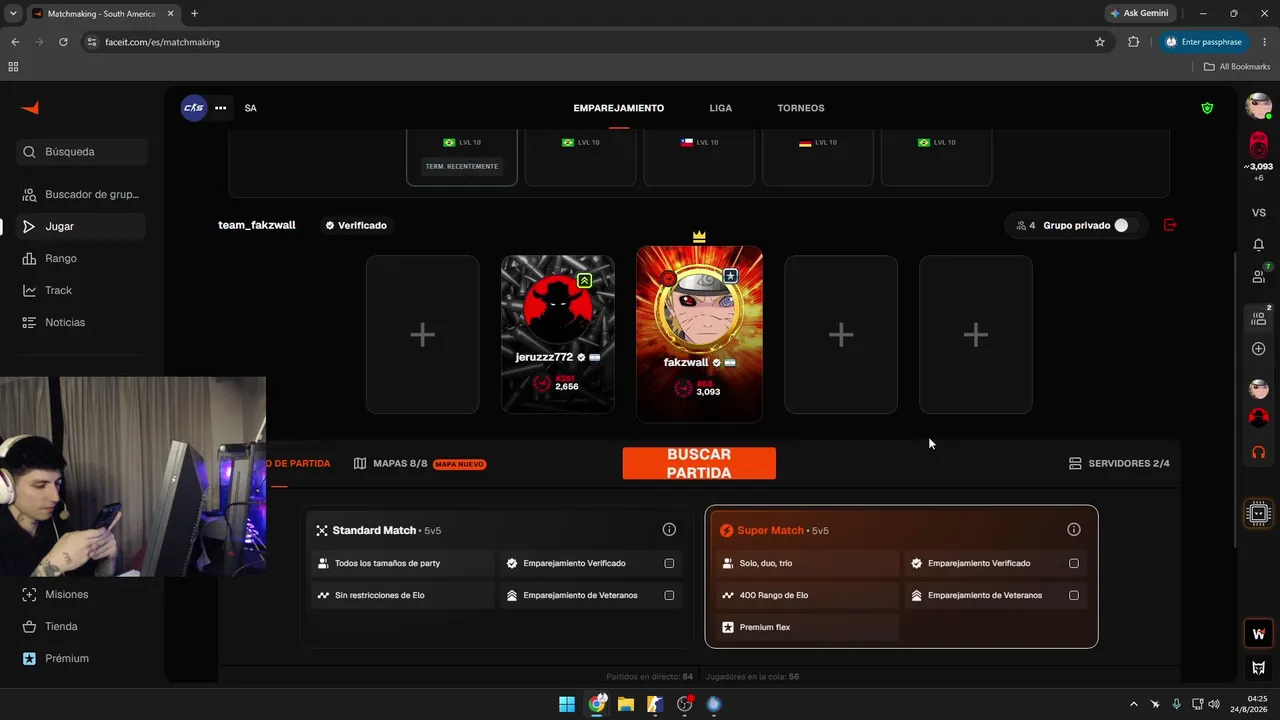Click the 400 Rango de Elo option

[x=806, y=595]
